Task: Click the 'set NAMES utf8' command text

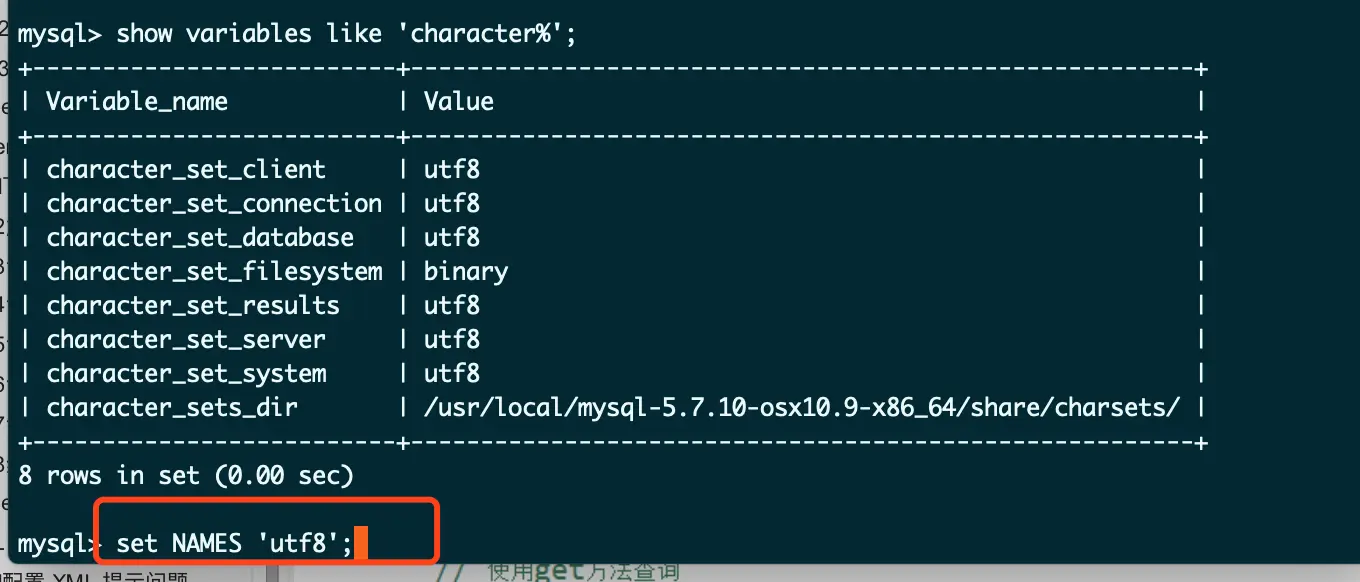Action: click(235, 544)
